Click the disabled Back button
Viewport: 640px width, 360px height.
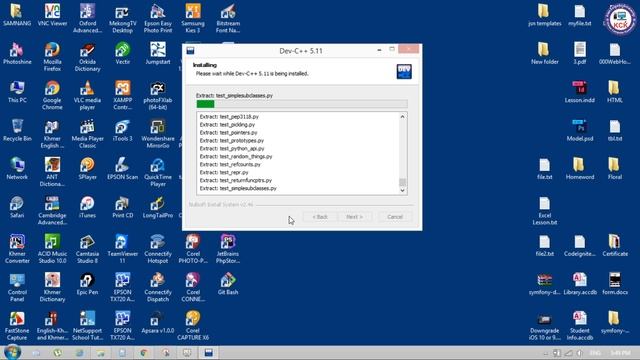[320, 217]
